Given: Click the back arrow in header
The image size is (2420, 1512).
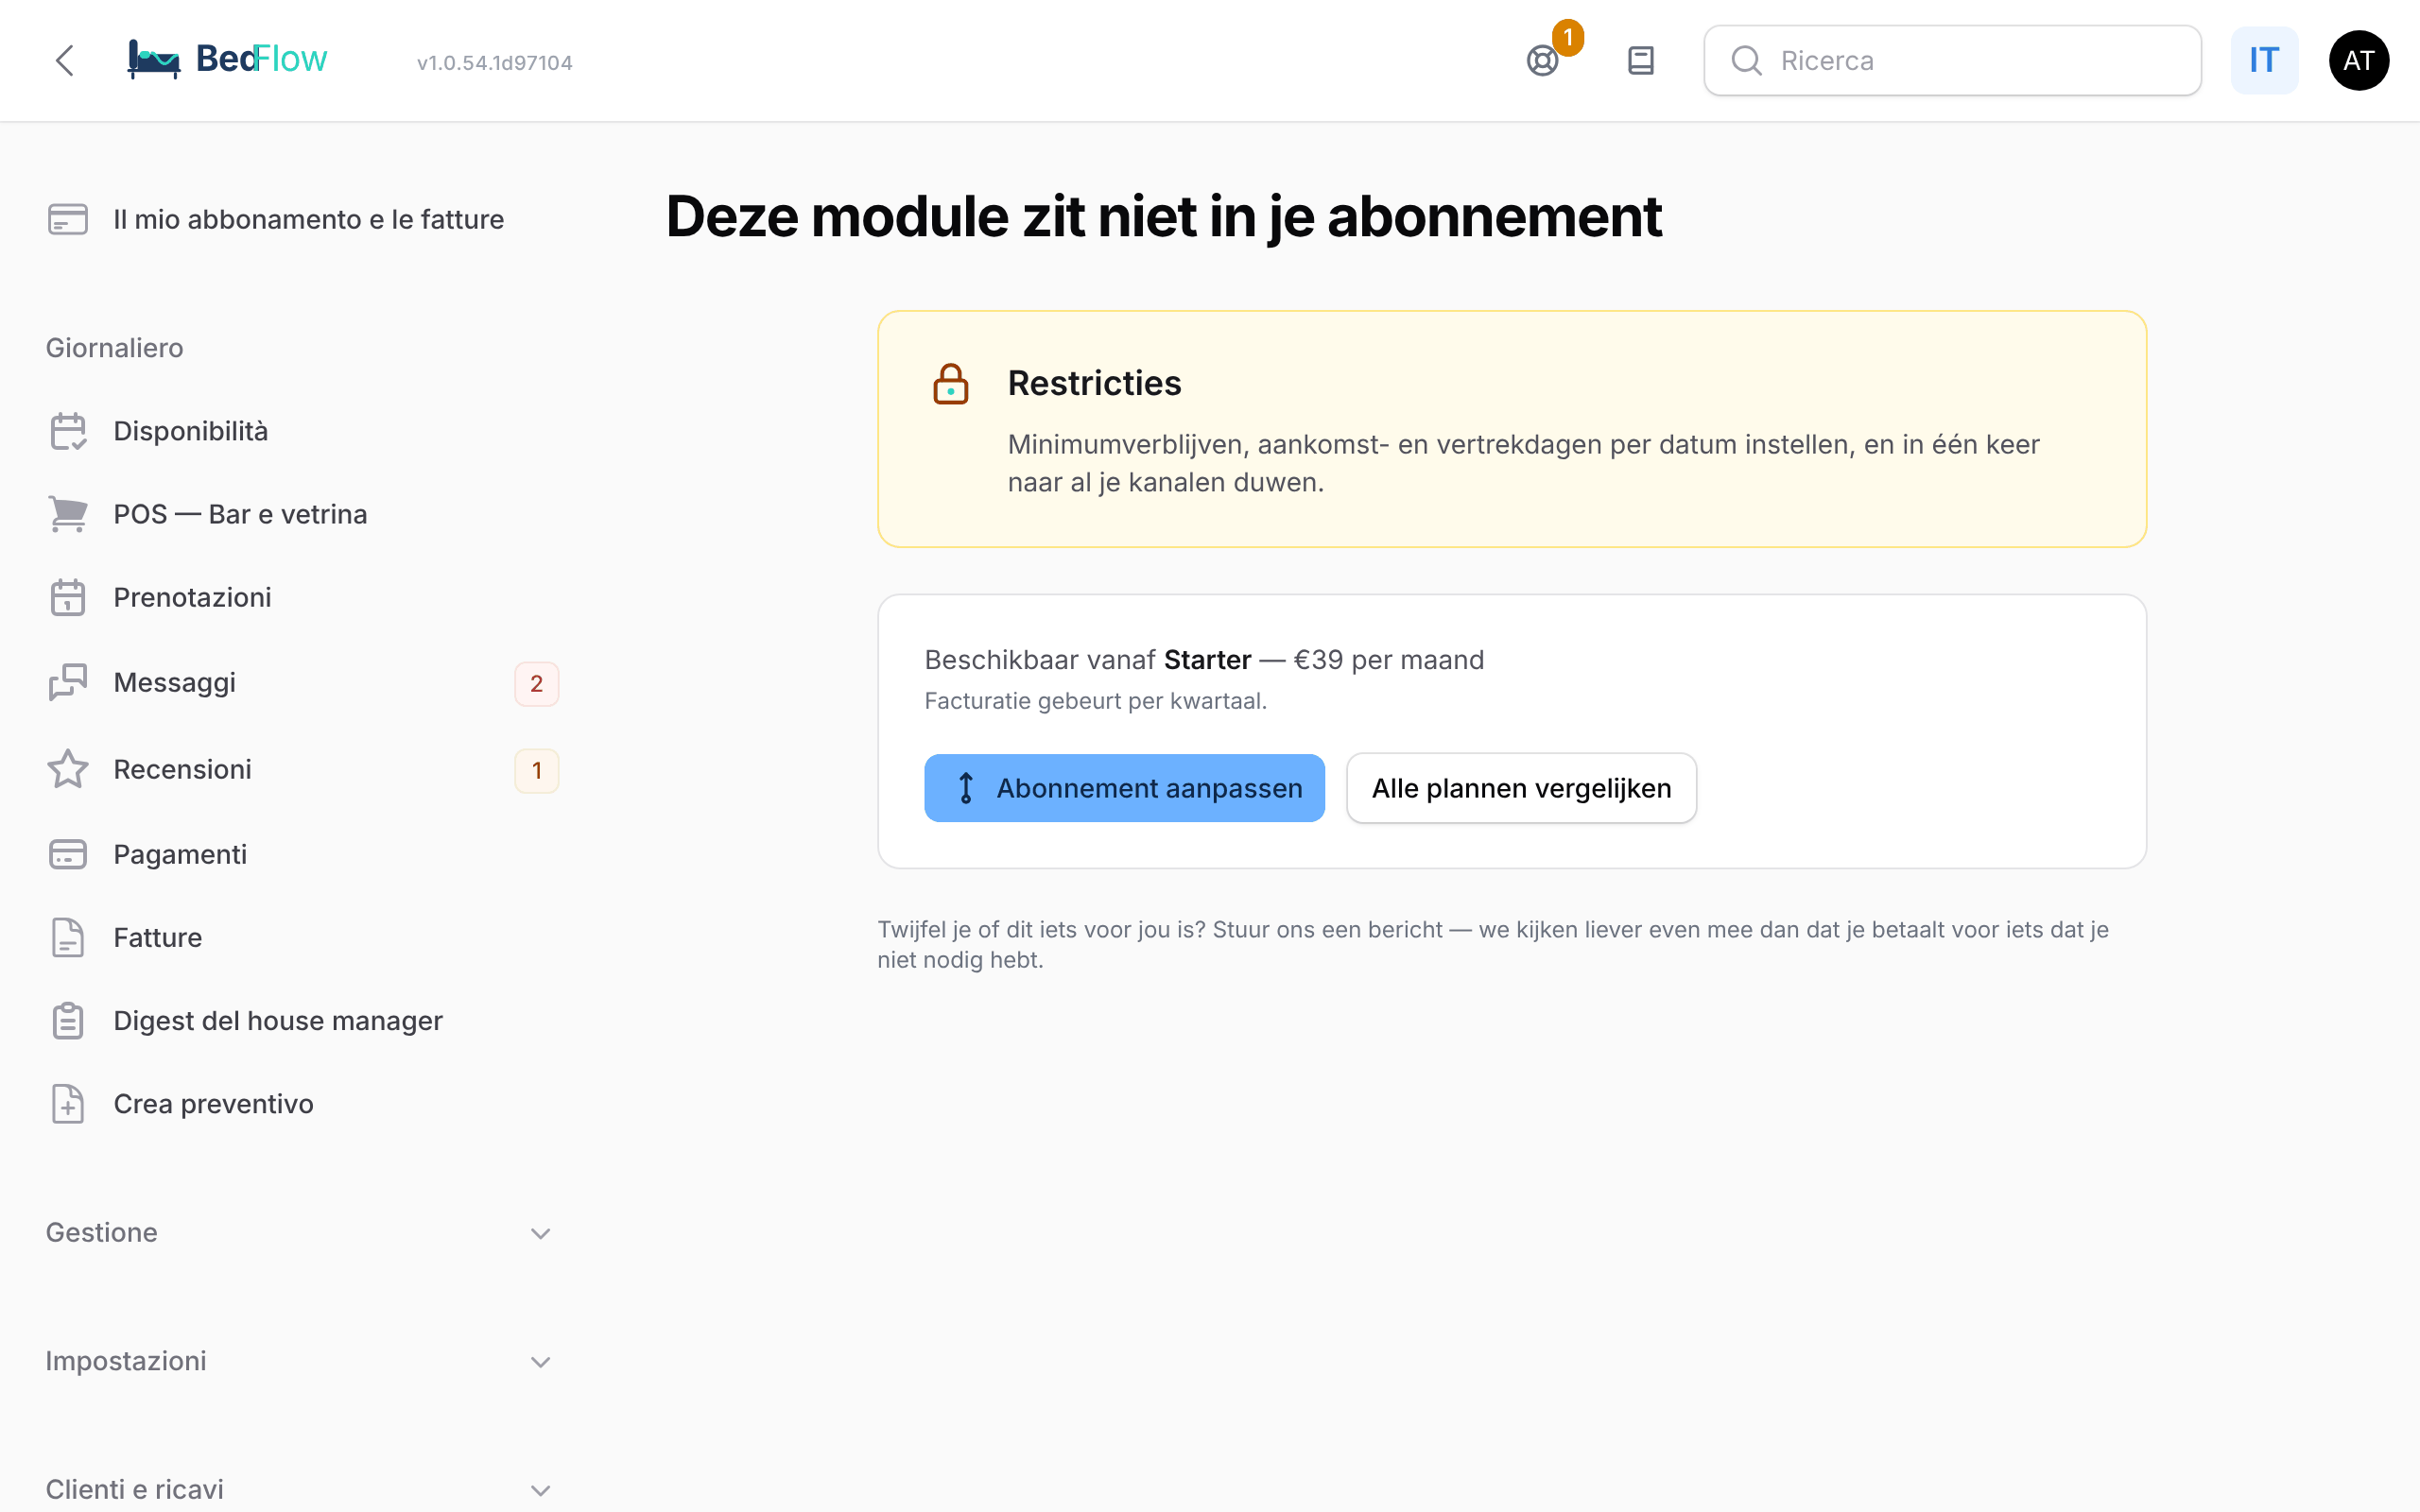Looking at the screenshot, I should (x=65, y=61).
